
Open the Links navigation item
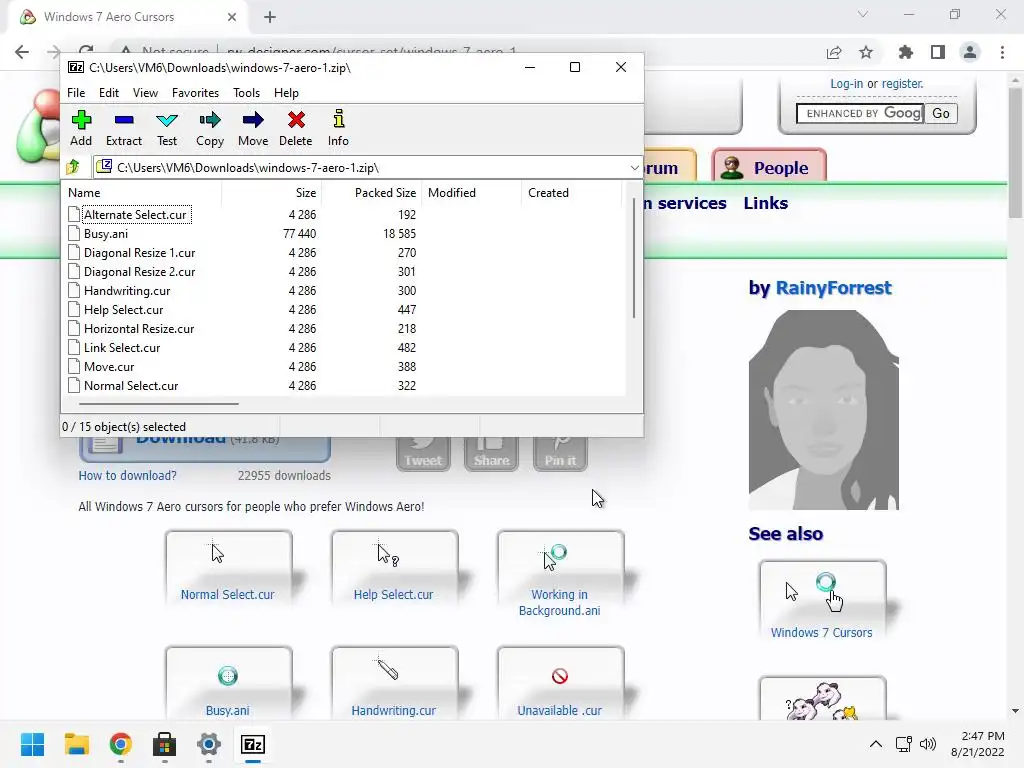(x=765, y=203)
